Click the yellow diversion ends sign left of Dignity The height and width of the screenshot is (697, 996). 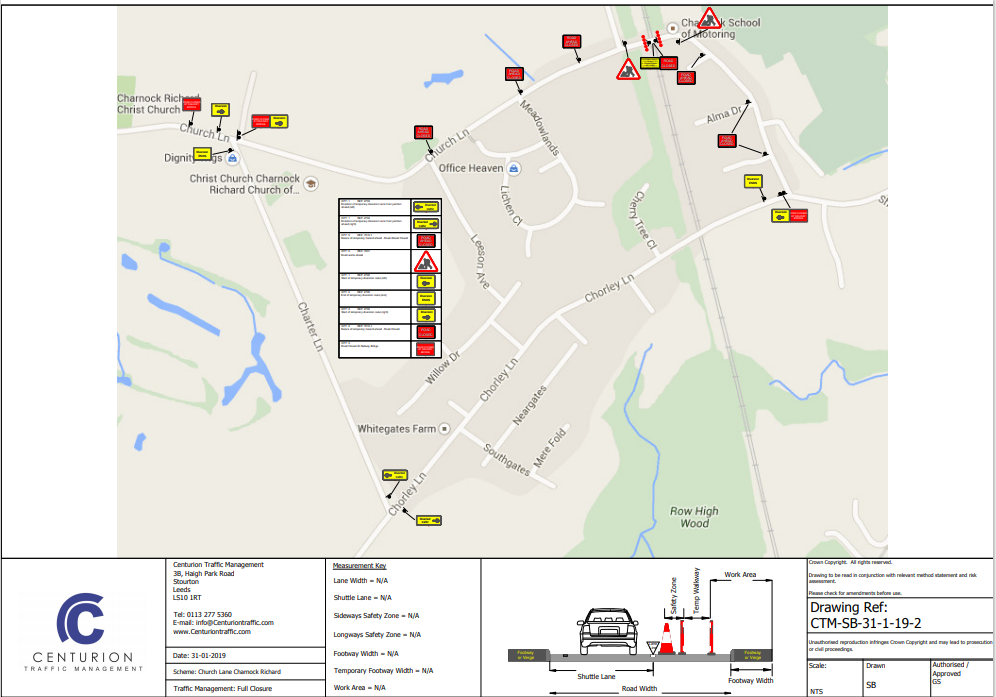pyautogui.click(x=202, y=154)
